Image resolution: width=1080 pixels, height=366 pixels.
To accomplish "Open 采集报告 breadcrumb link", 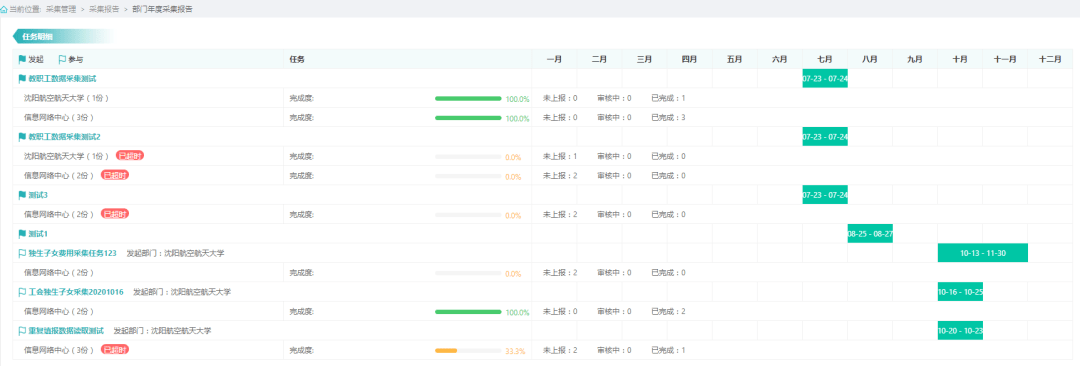I will [x=103, y=9].
